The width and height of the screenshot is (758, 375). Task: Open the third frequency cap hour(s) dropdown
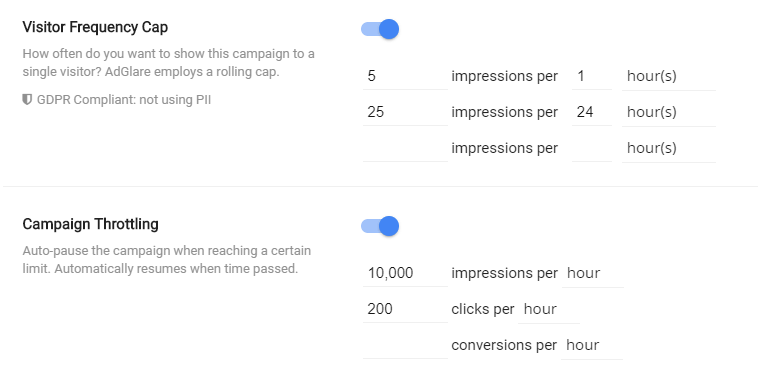pyautogui.click(x=669, y=148)
